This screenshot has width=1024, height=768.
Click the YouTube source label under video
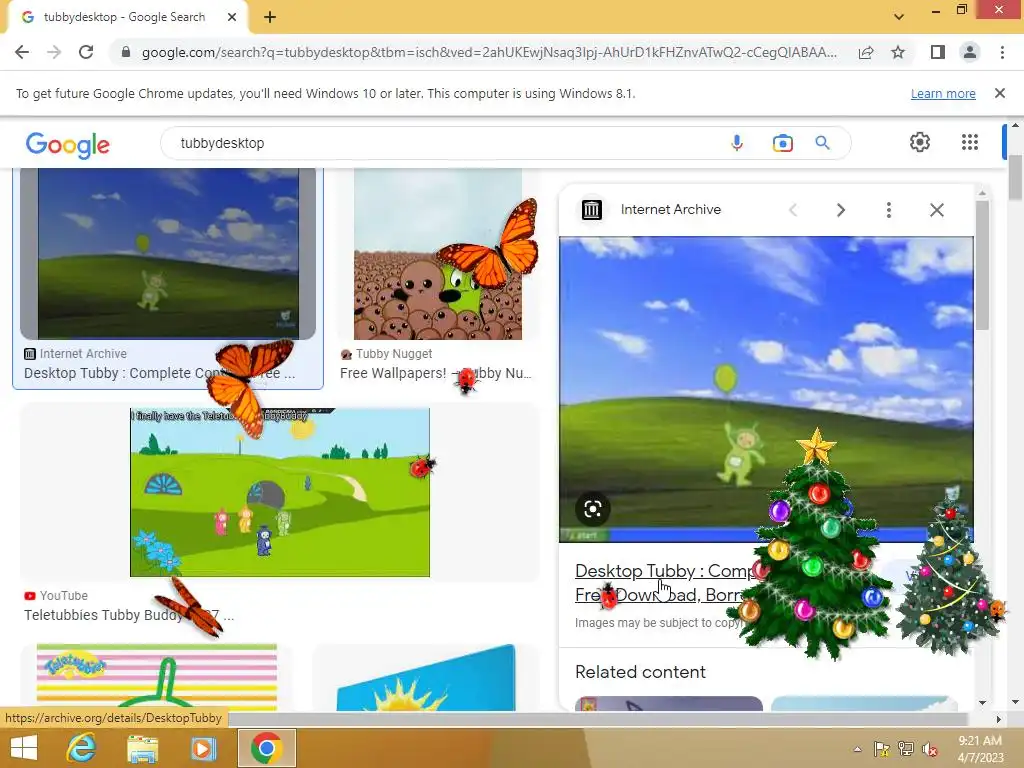(63, 596)
